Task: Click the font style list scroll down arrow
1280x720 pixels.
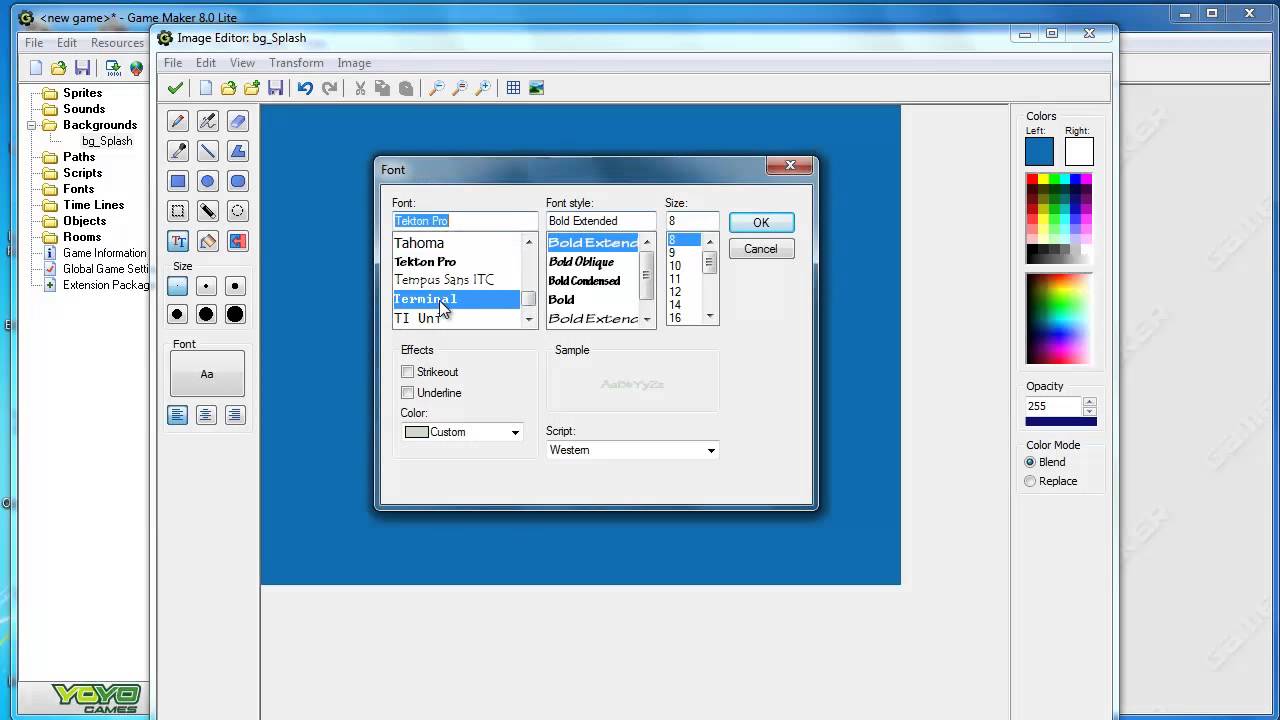Action: pyautogui.click(x=647, y=319)
